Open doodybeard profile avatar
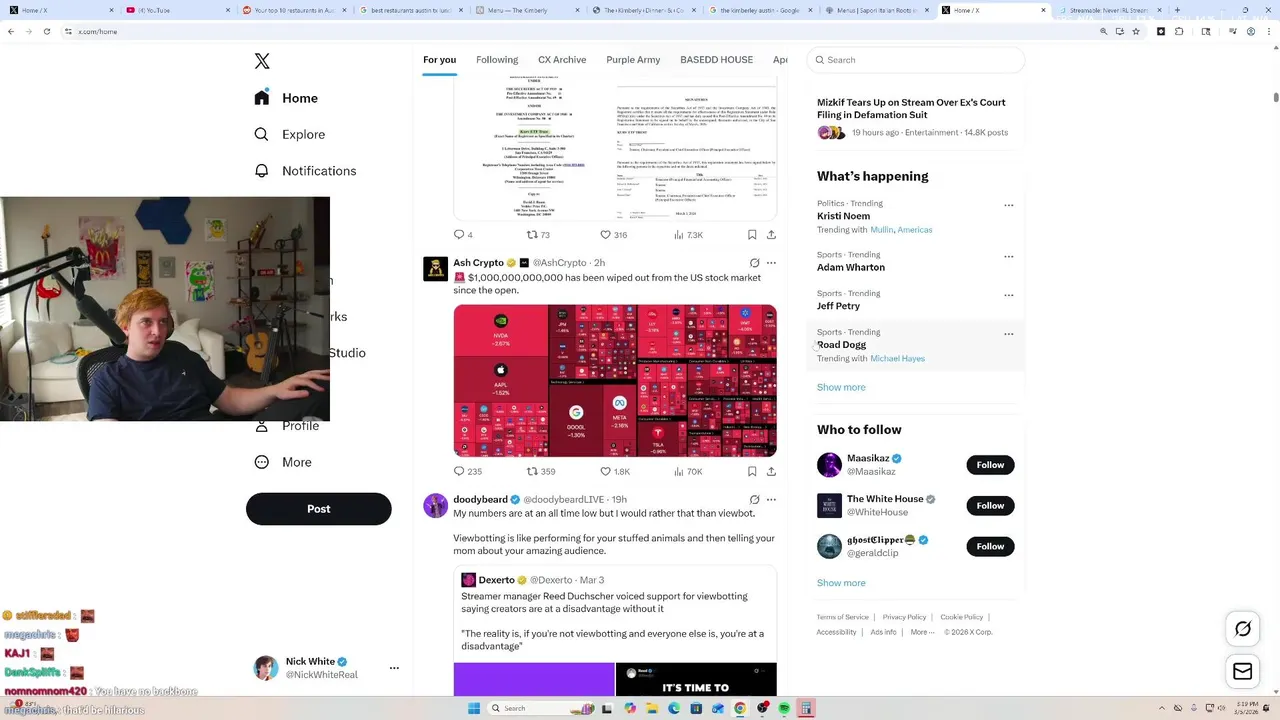The image size is (1280, 720). pos(436,505)
